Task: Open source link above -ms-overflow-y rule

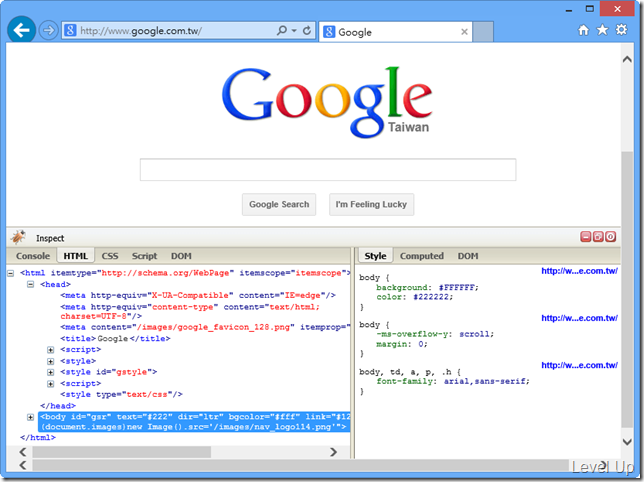Action: tap(579, 318)
